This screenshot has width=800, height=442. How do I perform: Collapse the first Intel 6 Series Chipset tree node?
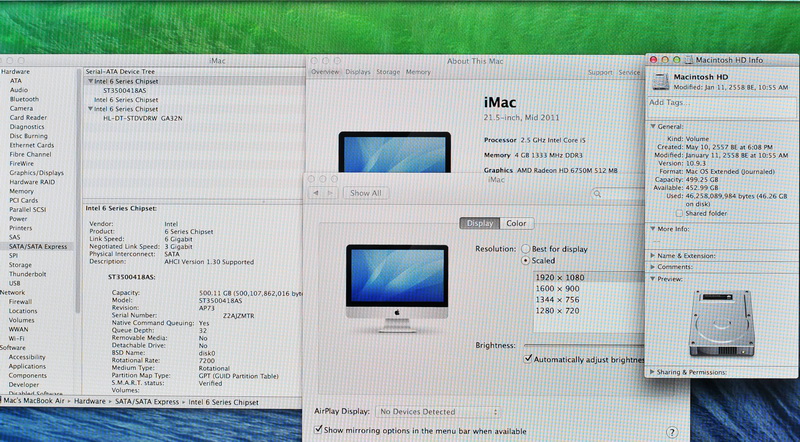pyautogui.click(x=90, y=81)
